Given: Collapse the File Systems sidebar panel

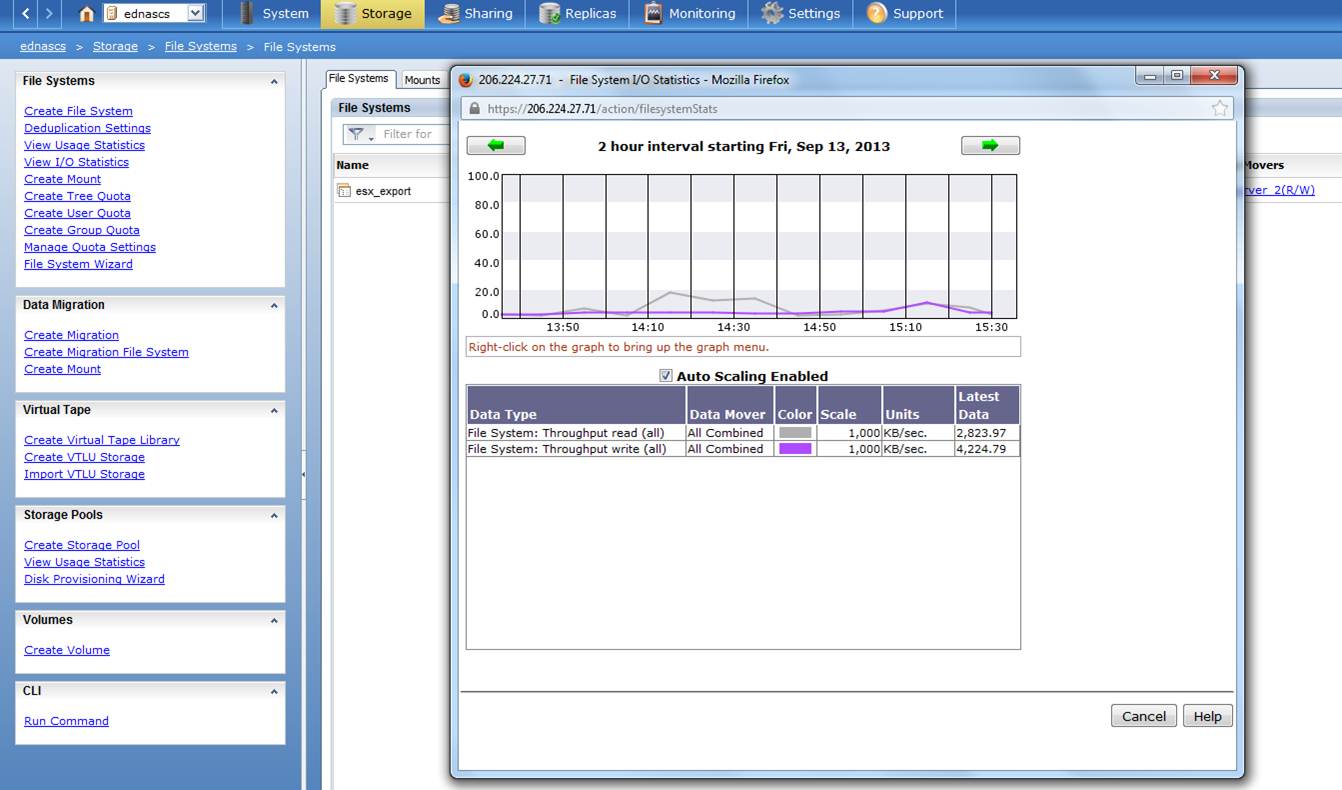Looking at the screenshot, I should [x=274, y=82].
